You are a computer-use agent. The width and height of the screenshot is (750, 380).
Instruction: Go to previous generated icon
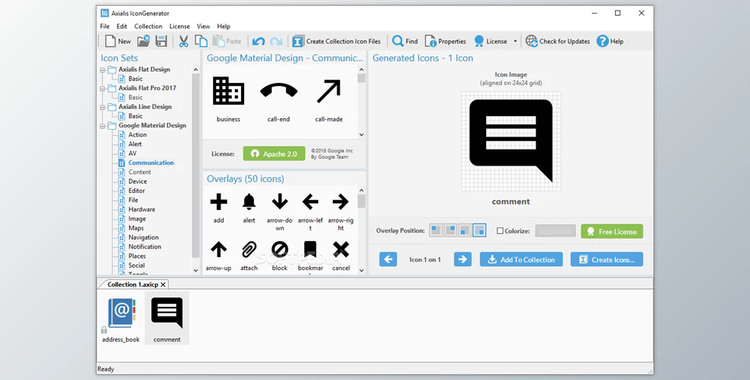click(x=388, y=259)
